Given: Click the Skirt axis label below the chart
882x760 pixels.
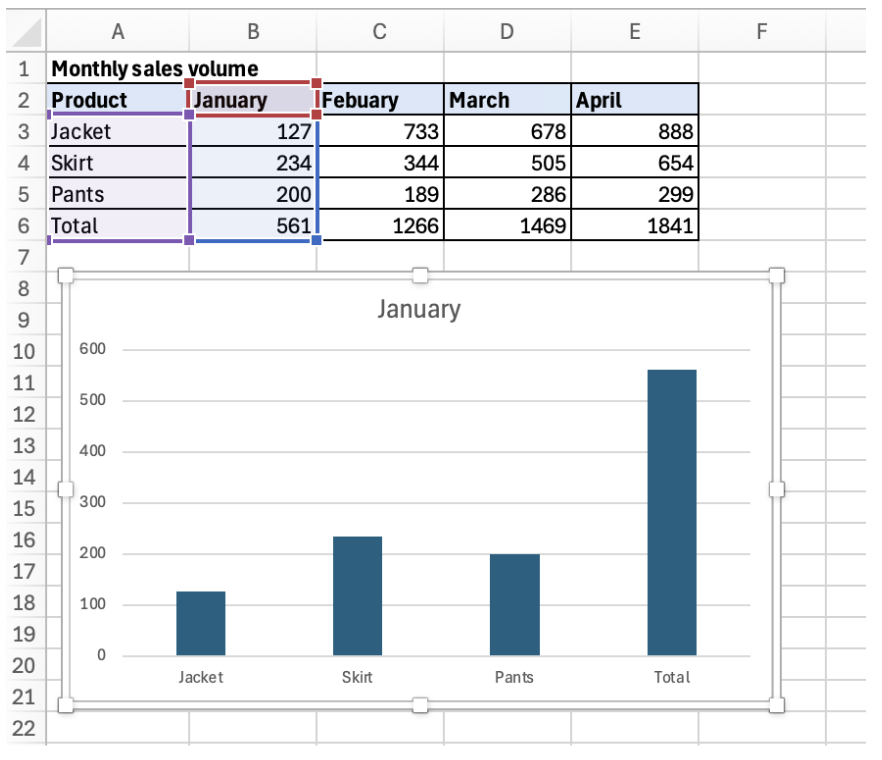Looking at the screenshot, I should point(357,677).
